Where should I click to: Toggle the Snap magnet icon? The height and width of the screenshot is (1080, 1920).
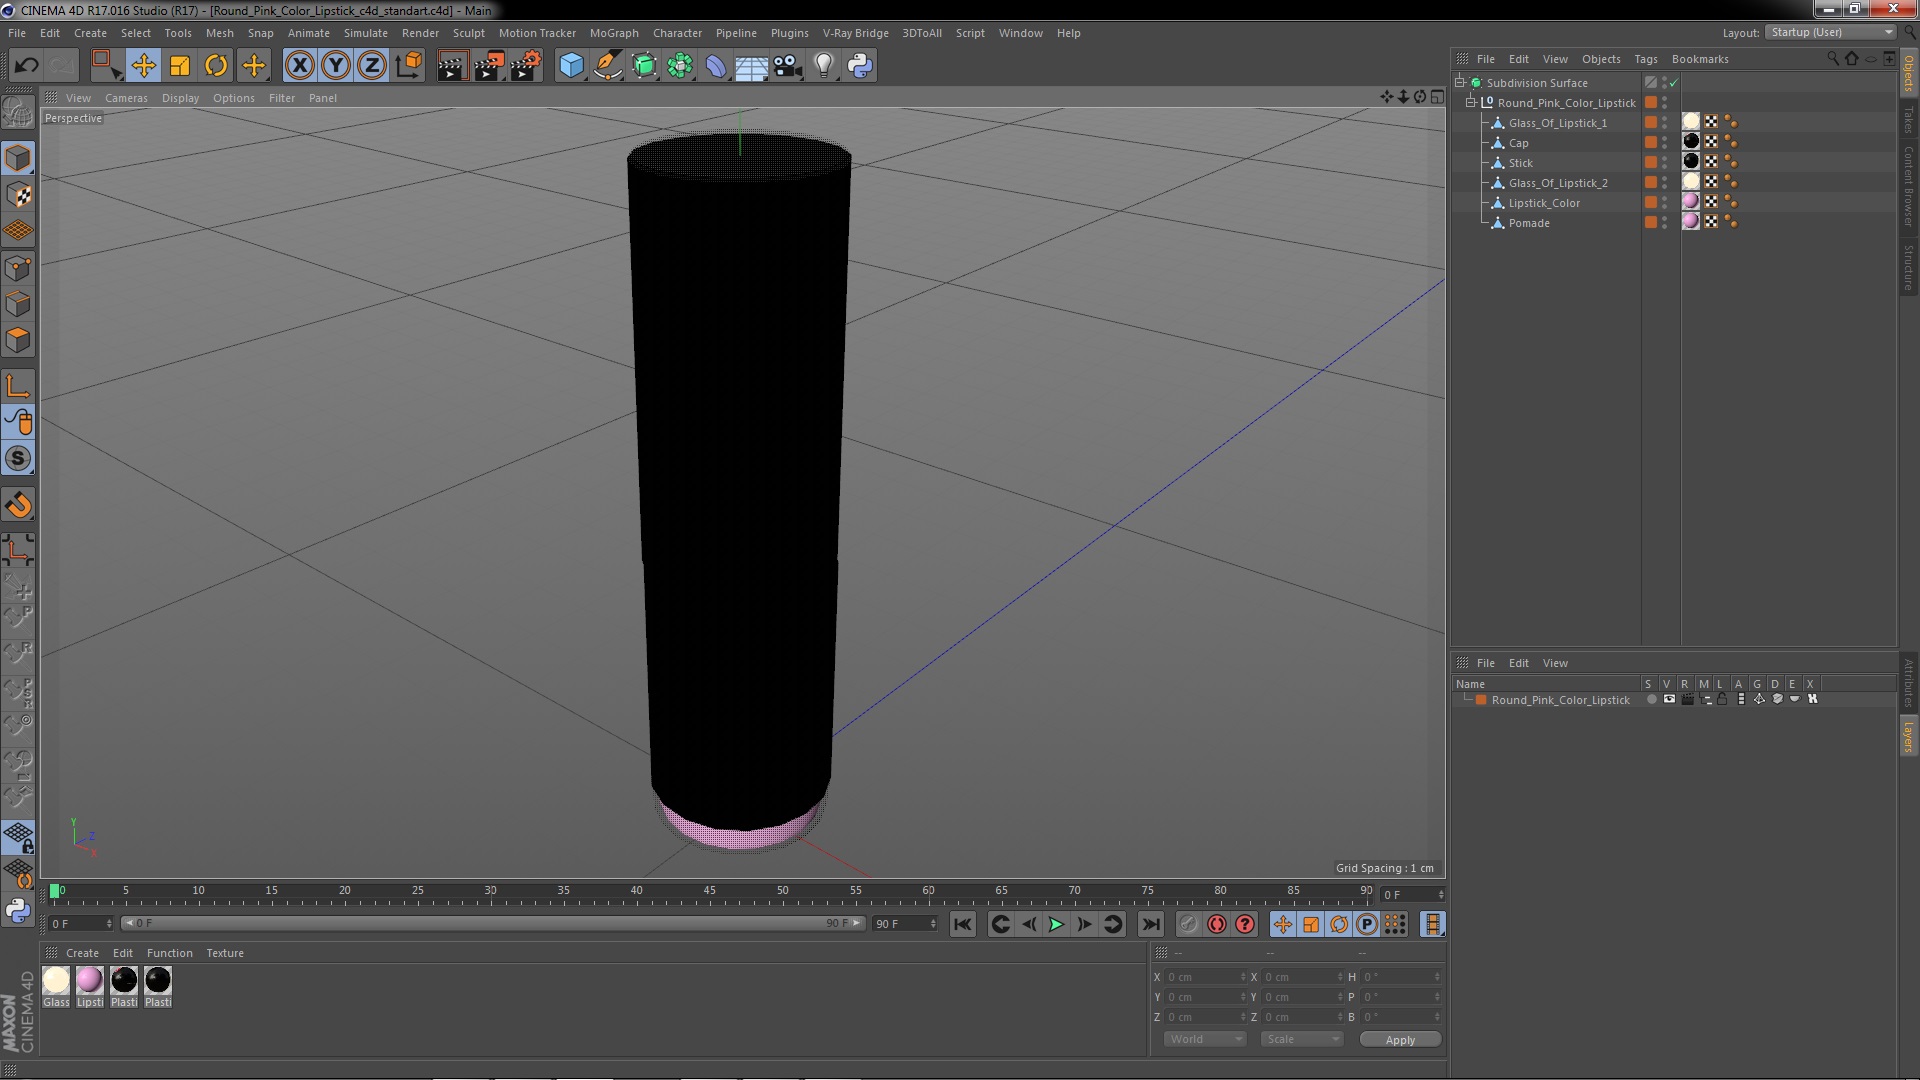pos(18,505)
